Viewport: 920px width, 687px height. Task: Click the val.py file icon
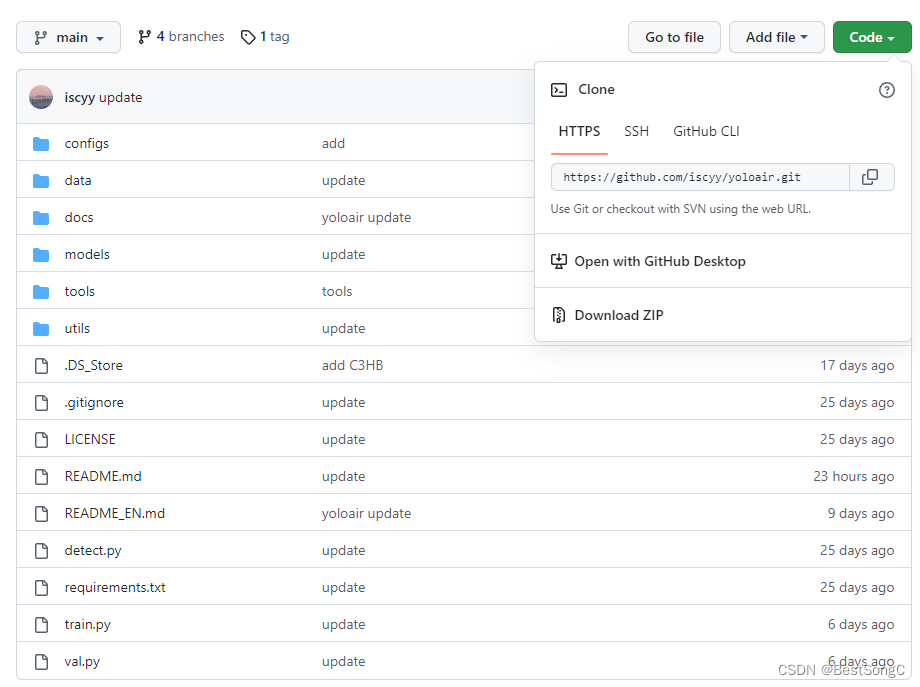tap(41, 662)
